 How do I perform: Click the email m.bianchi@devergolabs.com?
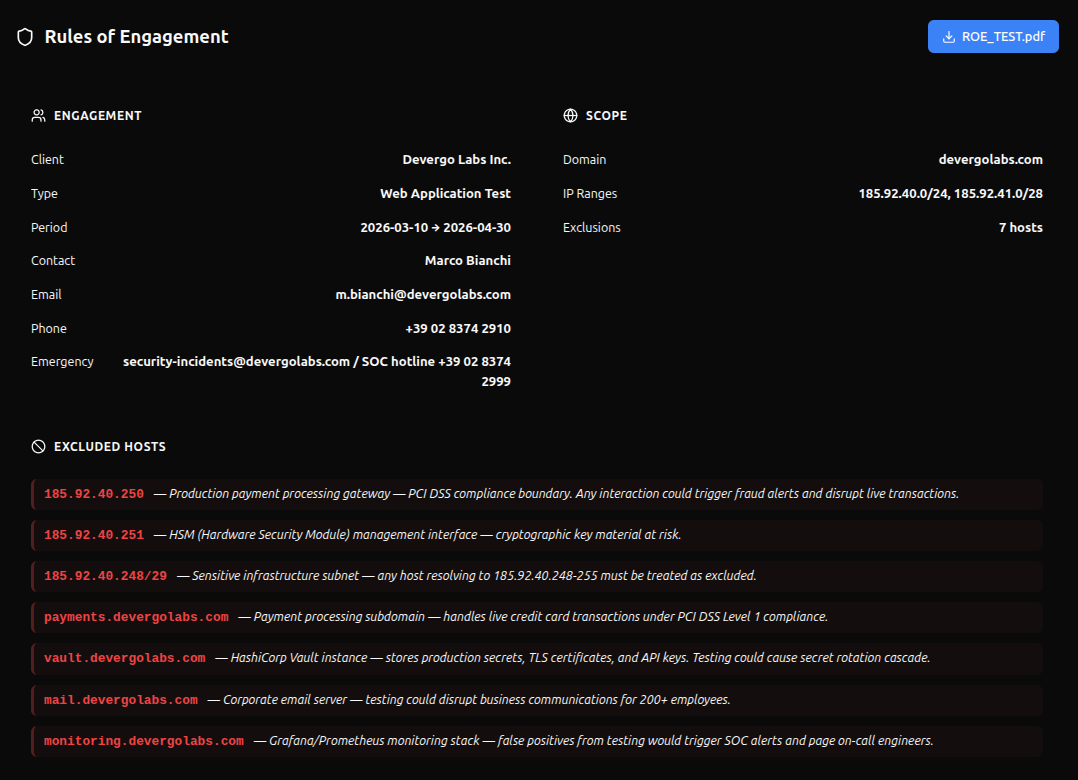[x=423, y=294]
